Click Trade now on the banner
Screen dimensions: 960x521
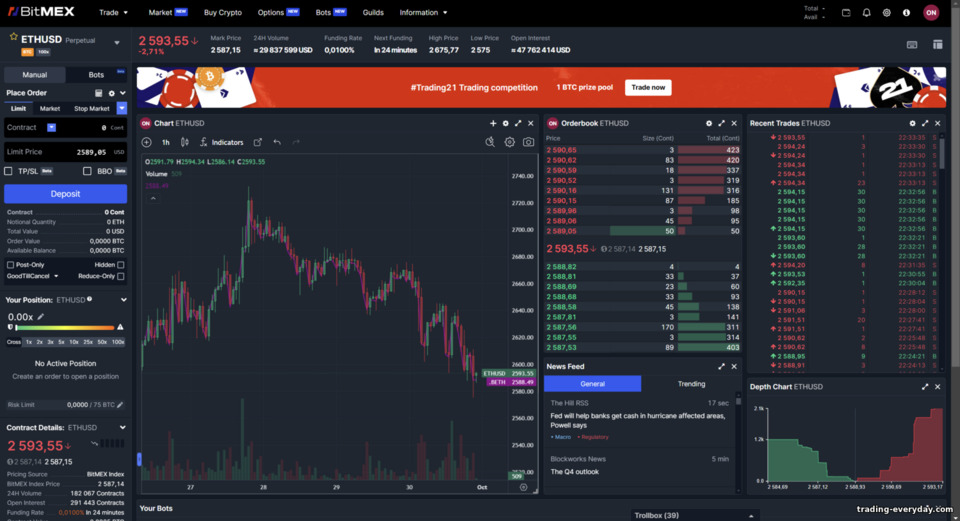(648, 88)
